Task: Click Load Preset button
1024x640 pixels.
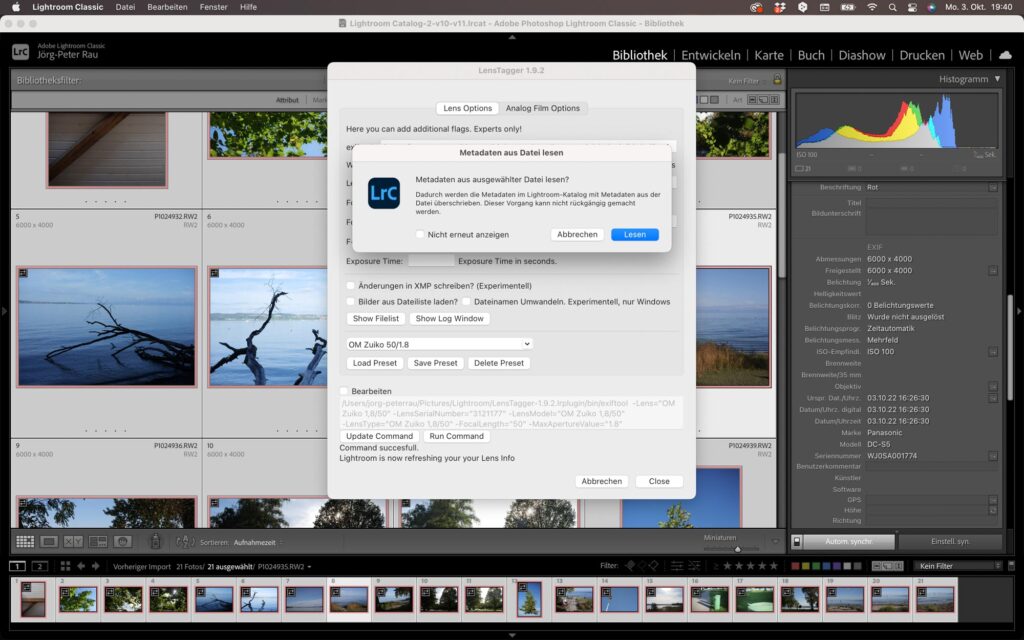Action: (x=375, y=363)
